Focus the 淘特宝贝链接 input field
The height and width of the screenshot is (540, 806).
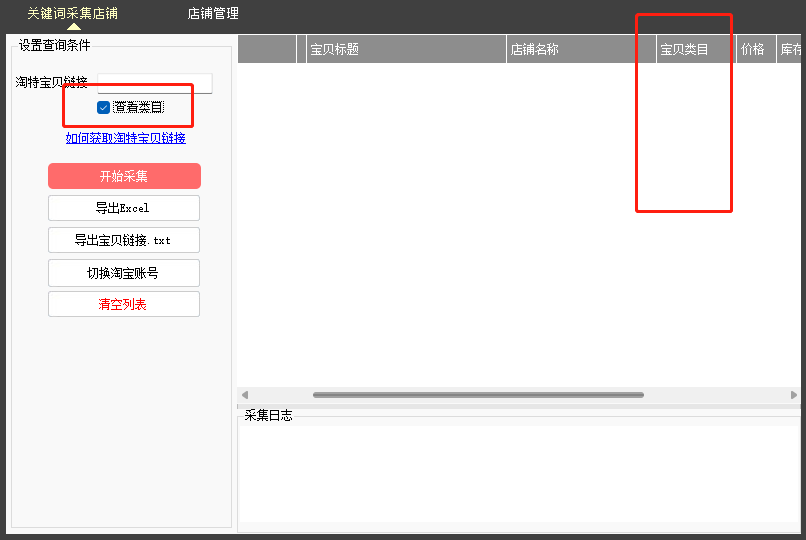click(155, 83)
